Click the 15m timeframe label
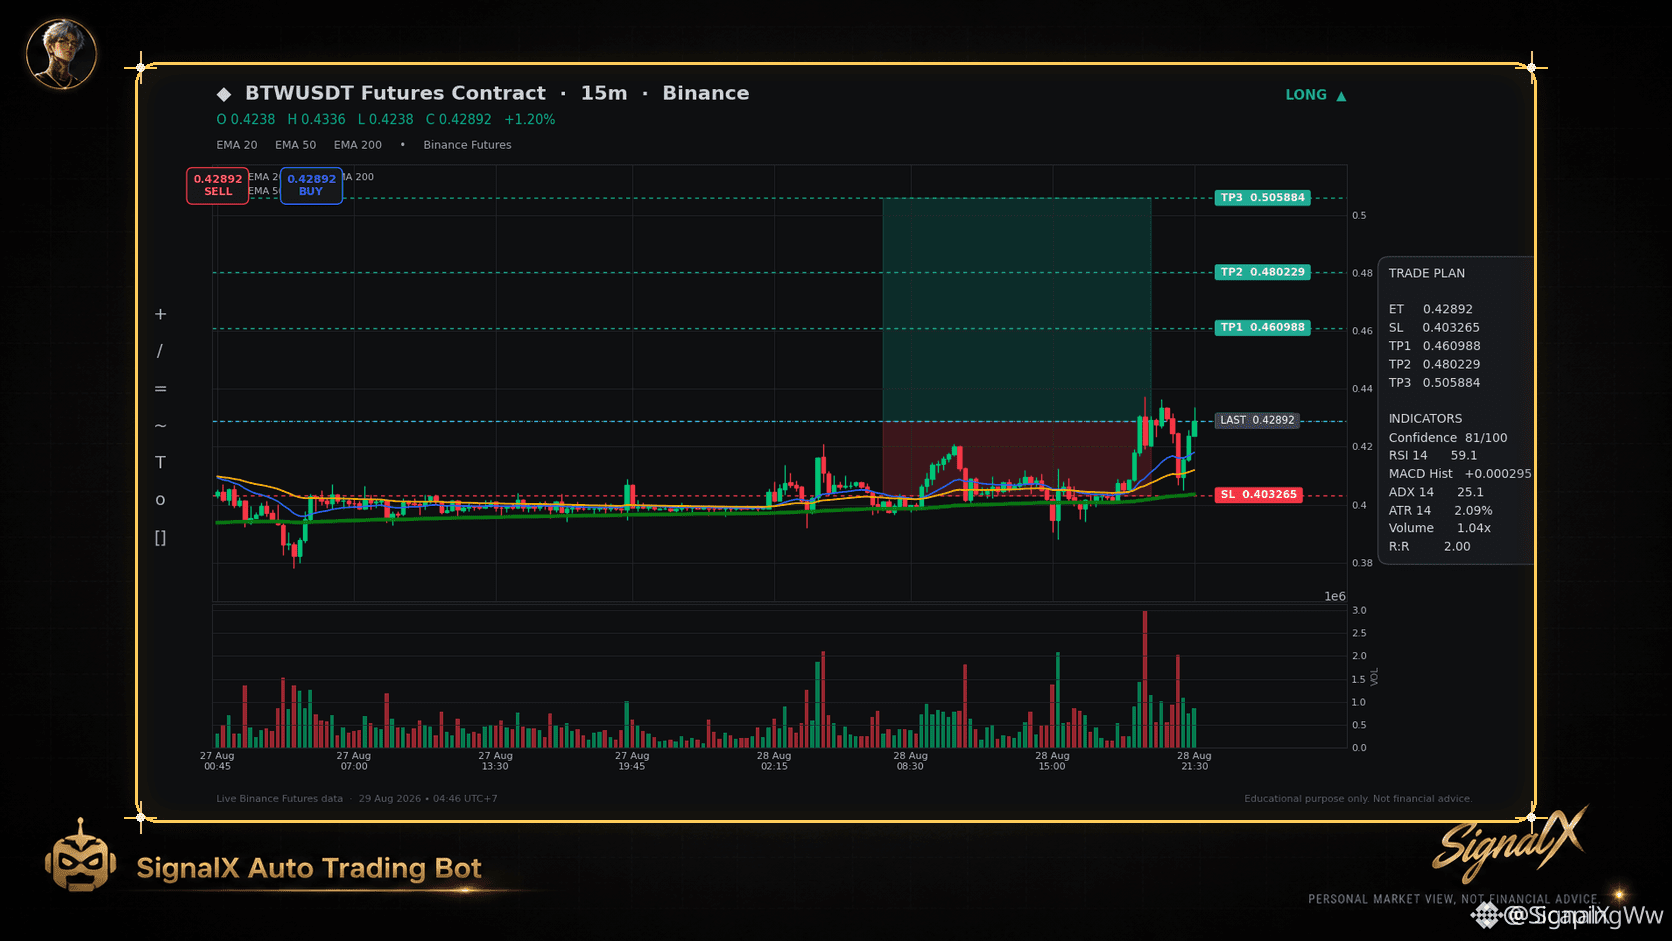The image size is (1672, 941). click(x=604, y=93)
